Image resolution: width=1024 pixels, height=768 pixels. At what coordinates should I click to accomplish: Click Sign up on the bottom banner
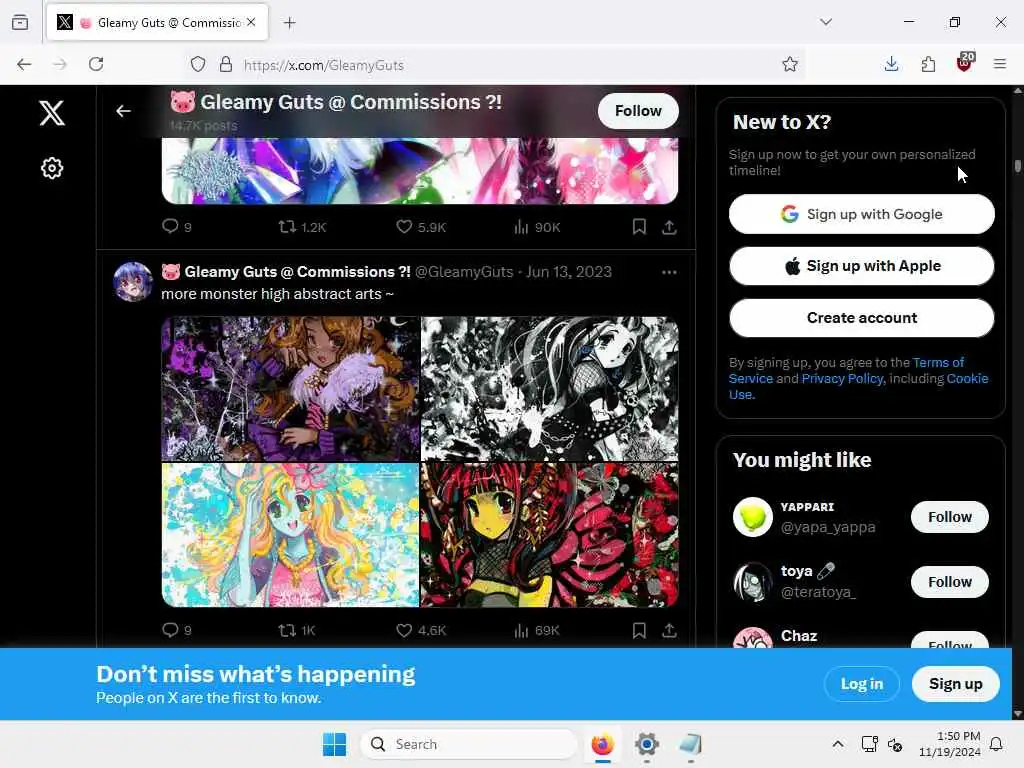click(x=955, y=684)
